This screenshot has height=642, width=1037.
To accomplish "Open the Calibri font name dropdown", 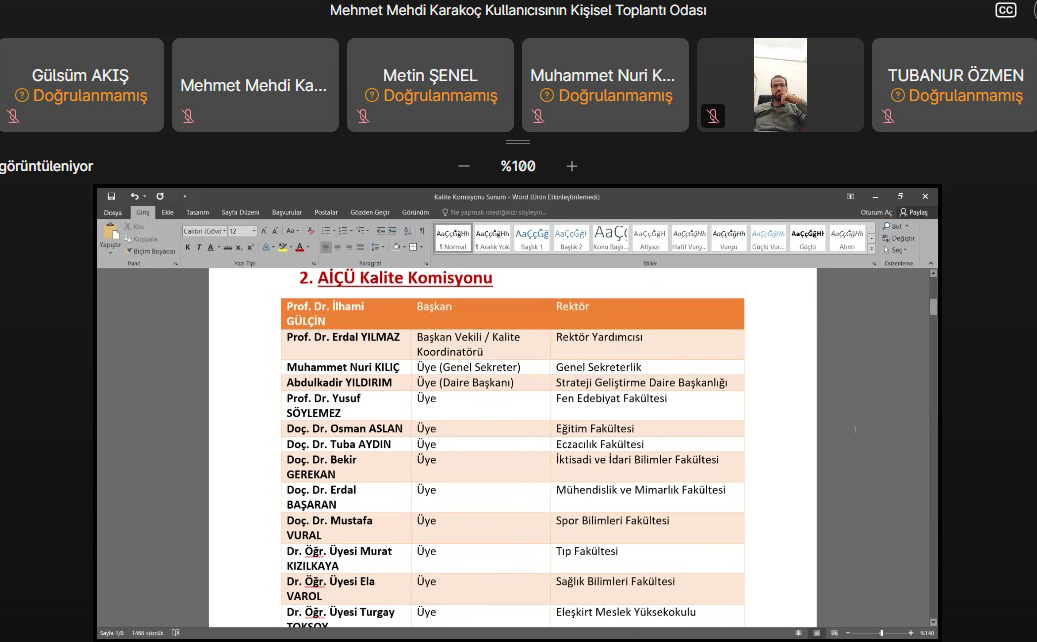I will pyautogui.click(x=205, y=231).
